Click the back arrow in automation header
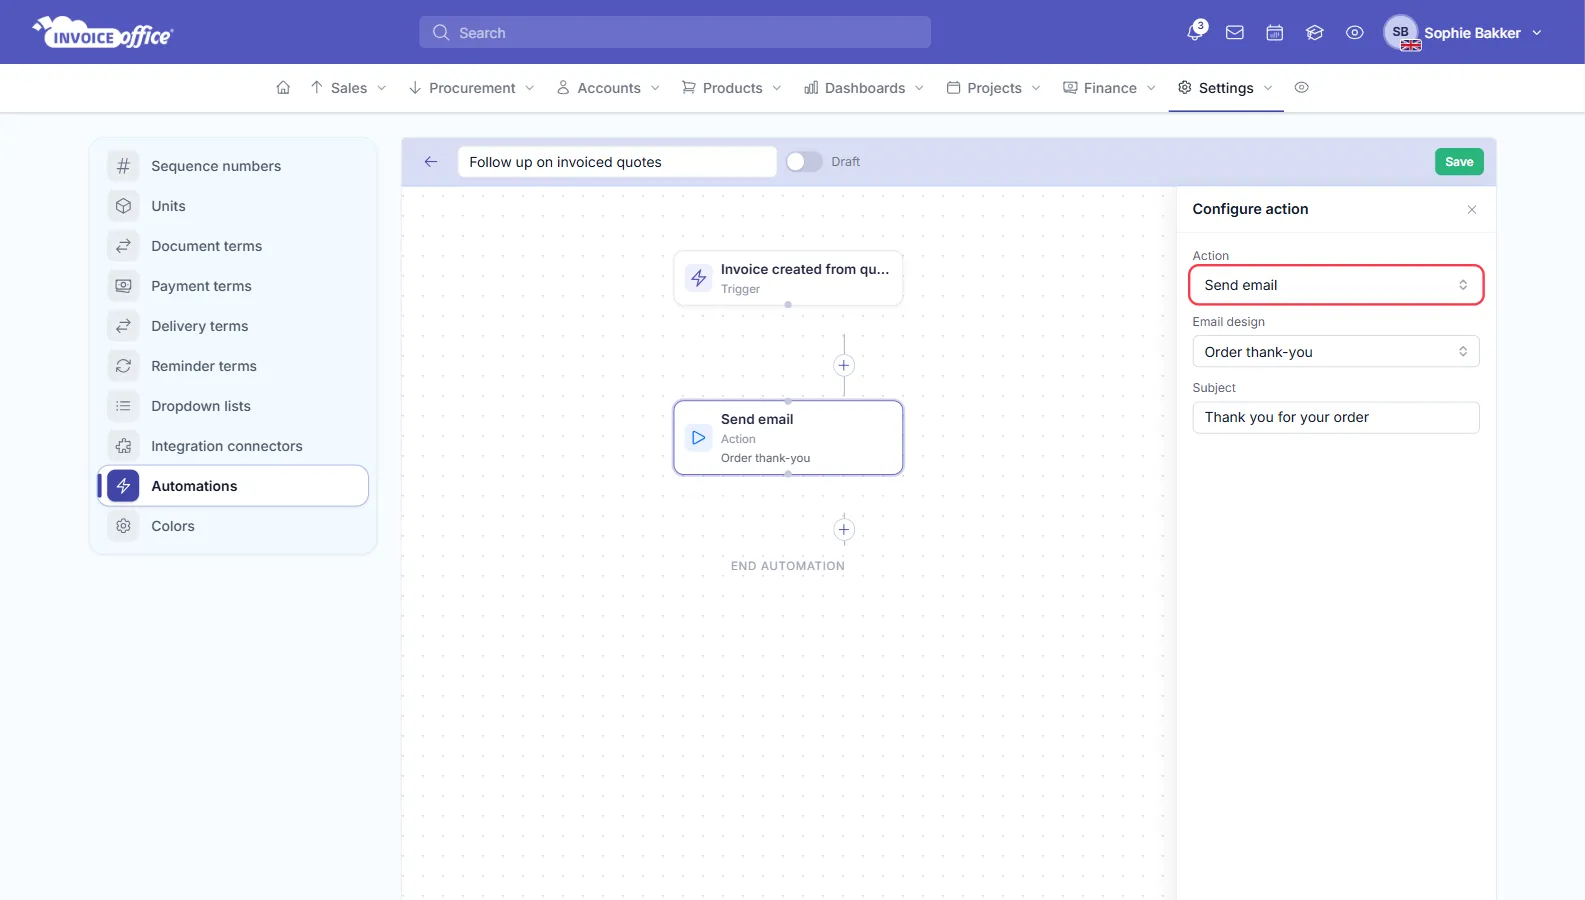 pyautogui.click(x=431, y=162)
